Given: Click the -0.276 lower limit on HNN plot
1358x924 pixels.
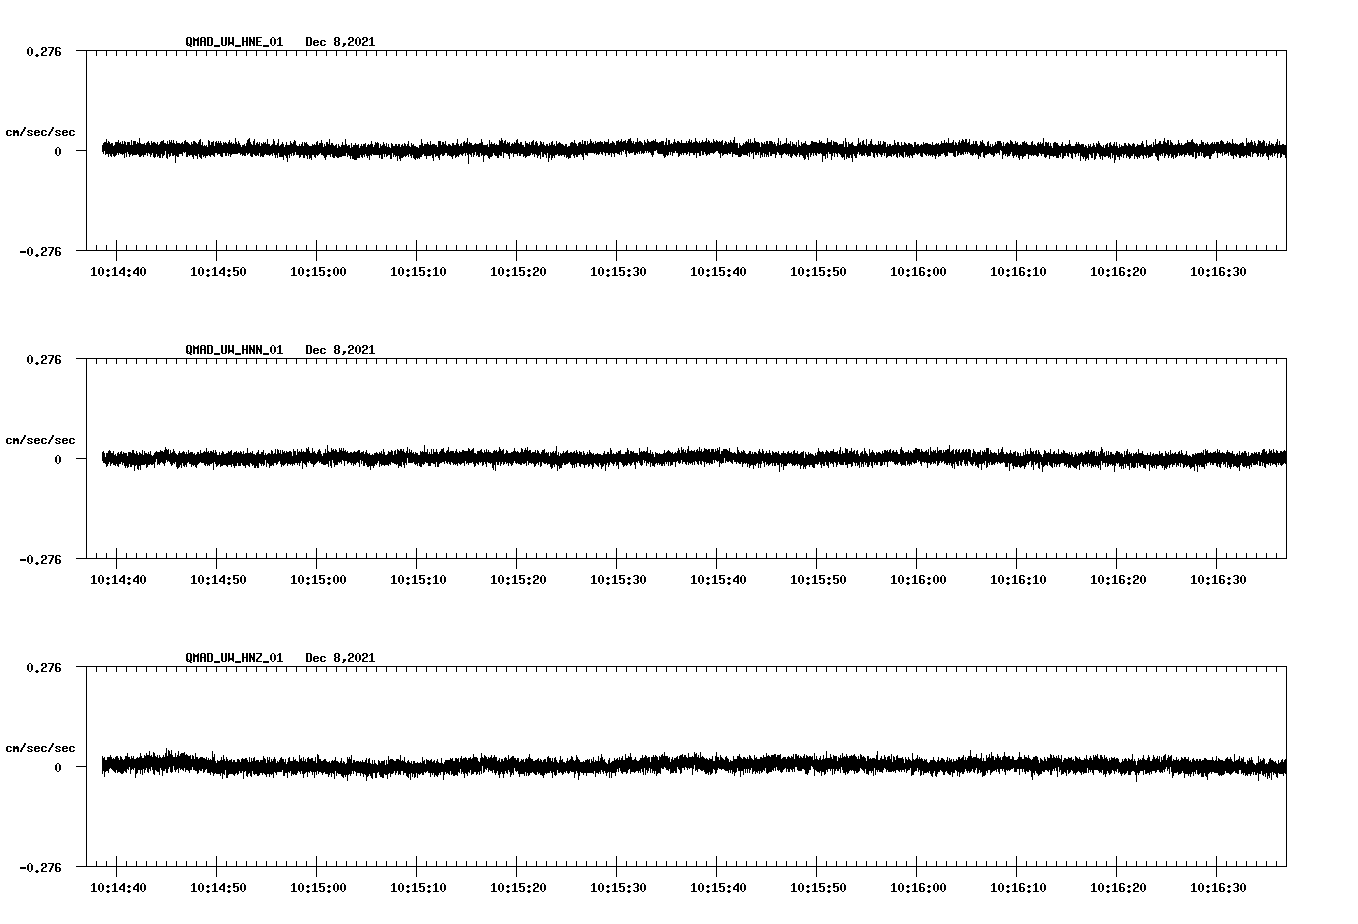Looking at the screenshot, I should tap(40, 559).
